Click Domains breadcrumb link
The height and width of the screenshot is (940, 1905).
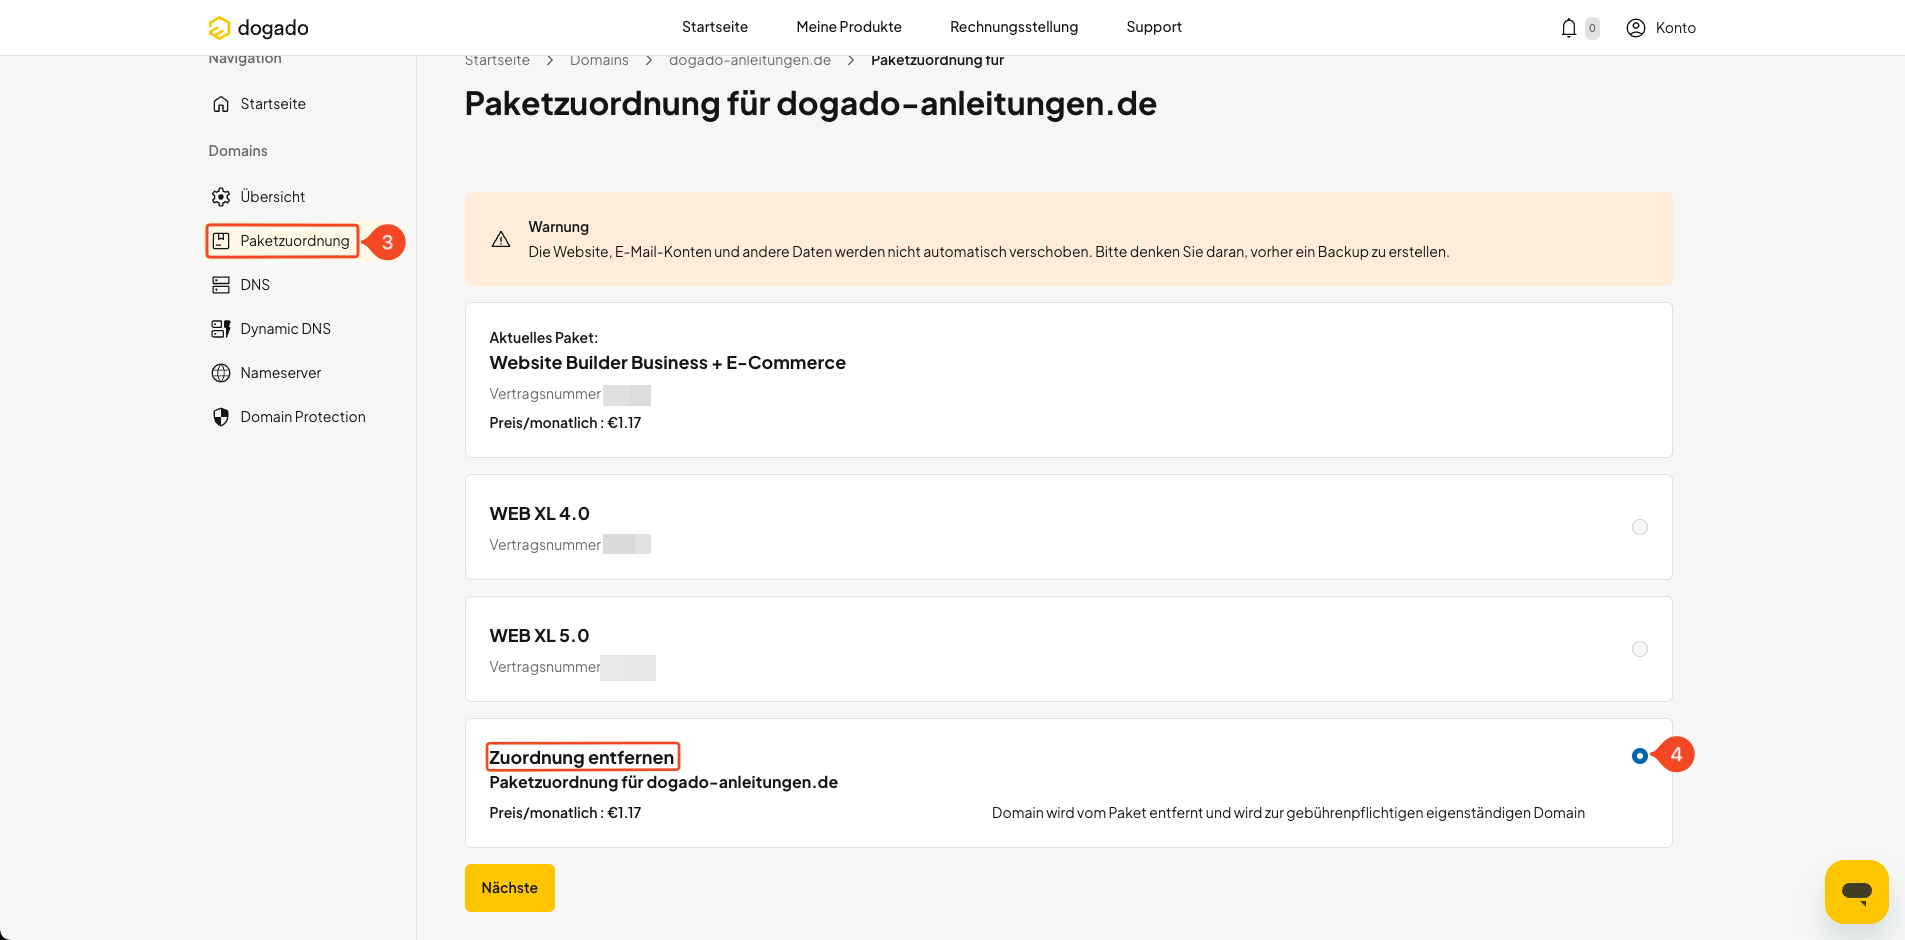coord(599,61)
